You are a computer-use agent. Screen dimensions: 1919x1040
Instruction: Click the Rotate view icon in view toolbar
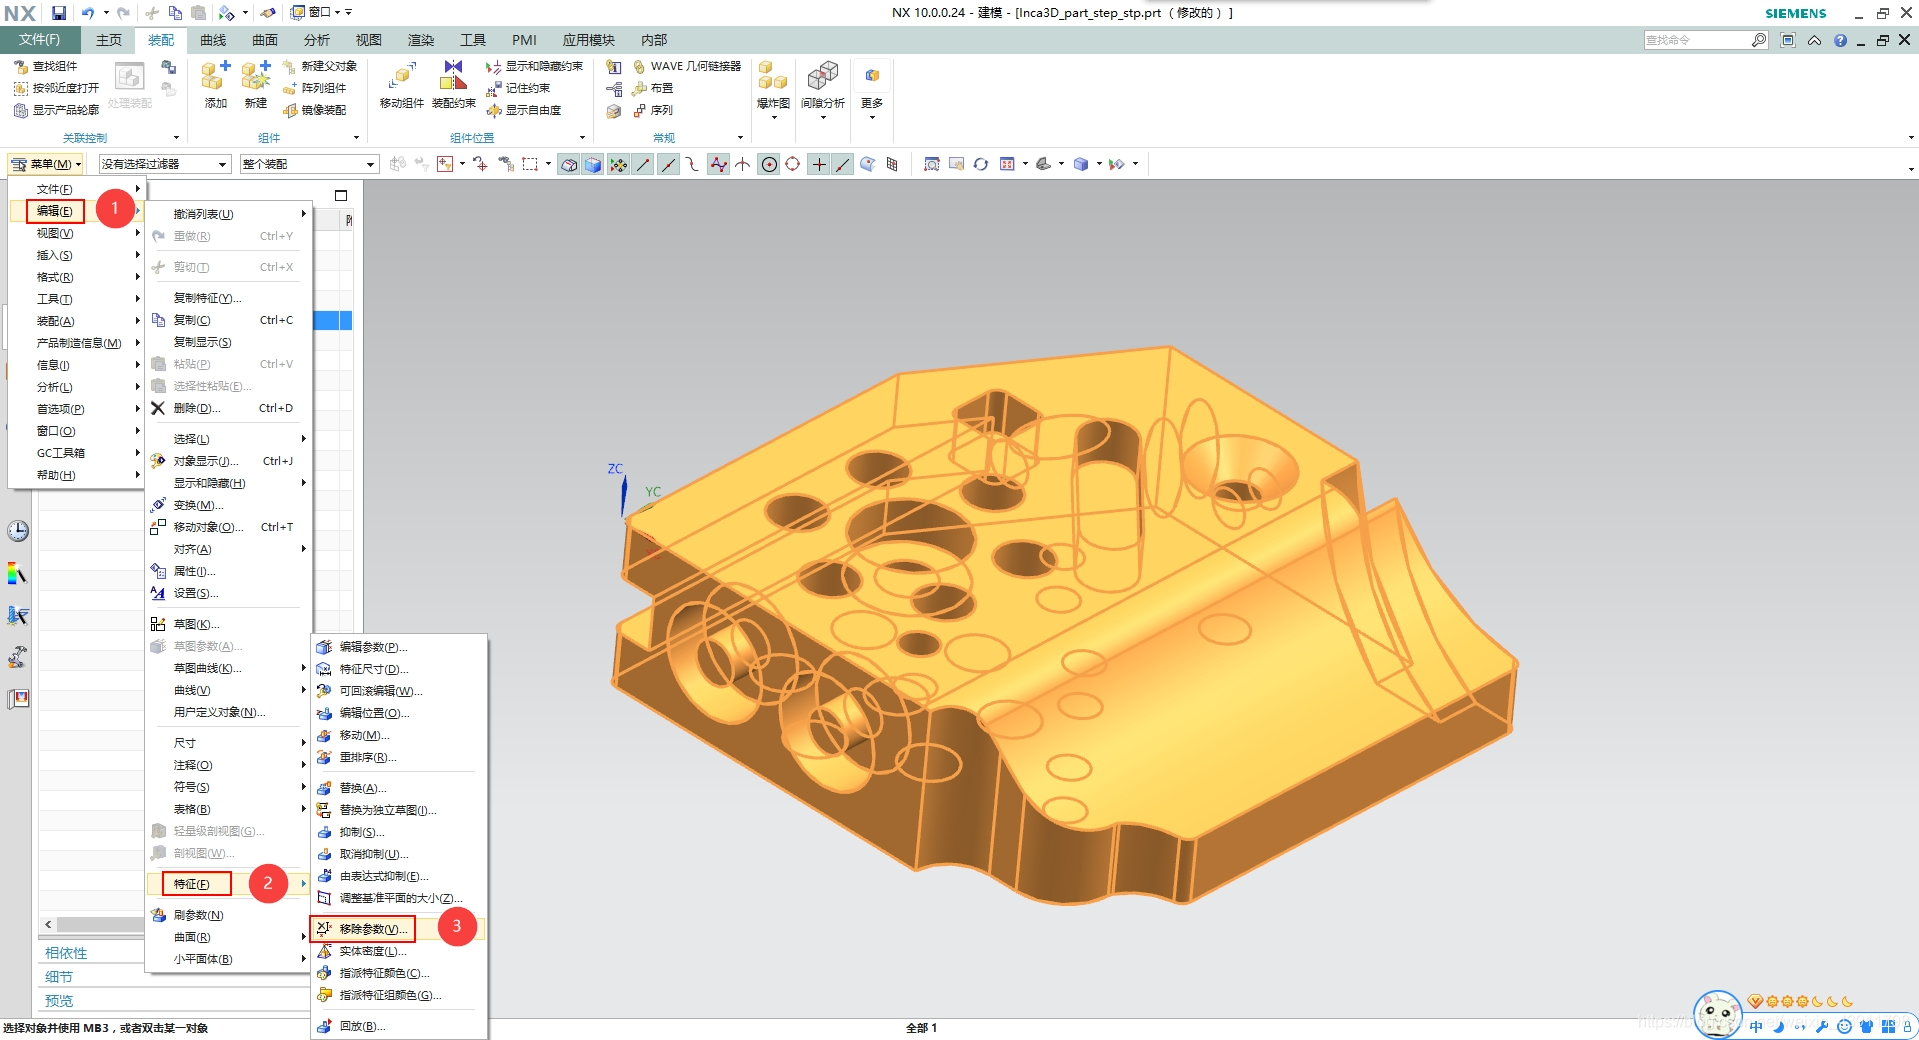click(x=981, y=164)
